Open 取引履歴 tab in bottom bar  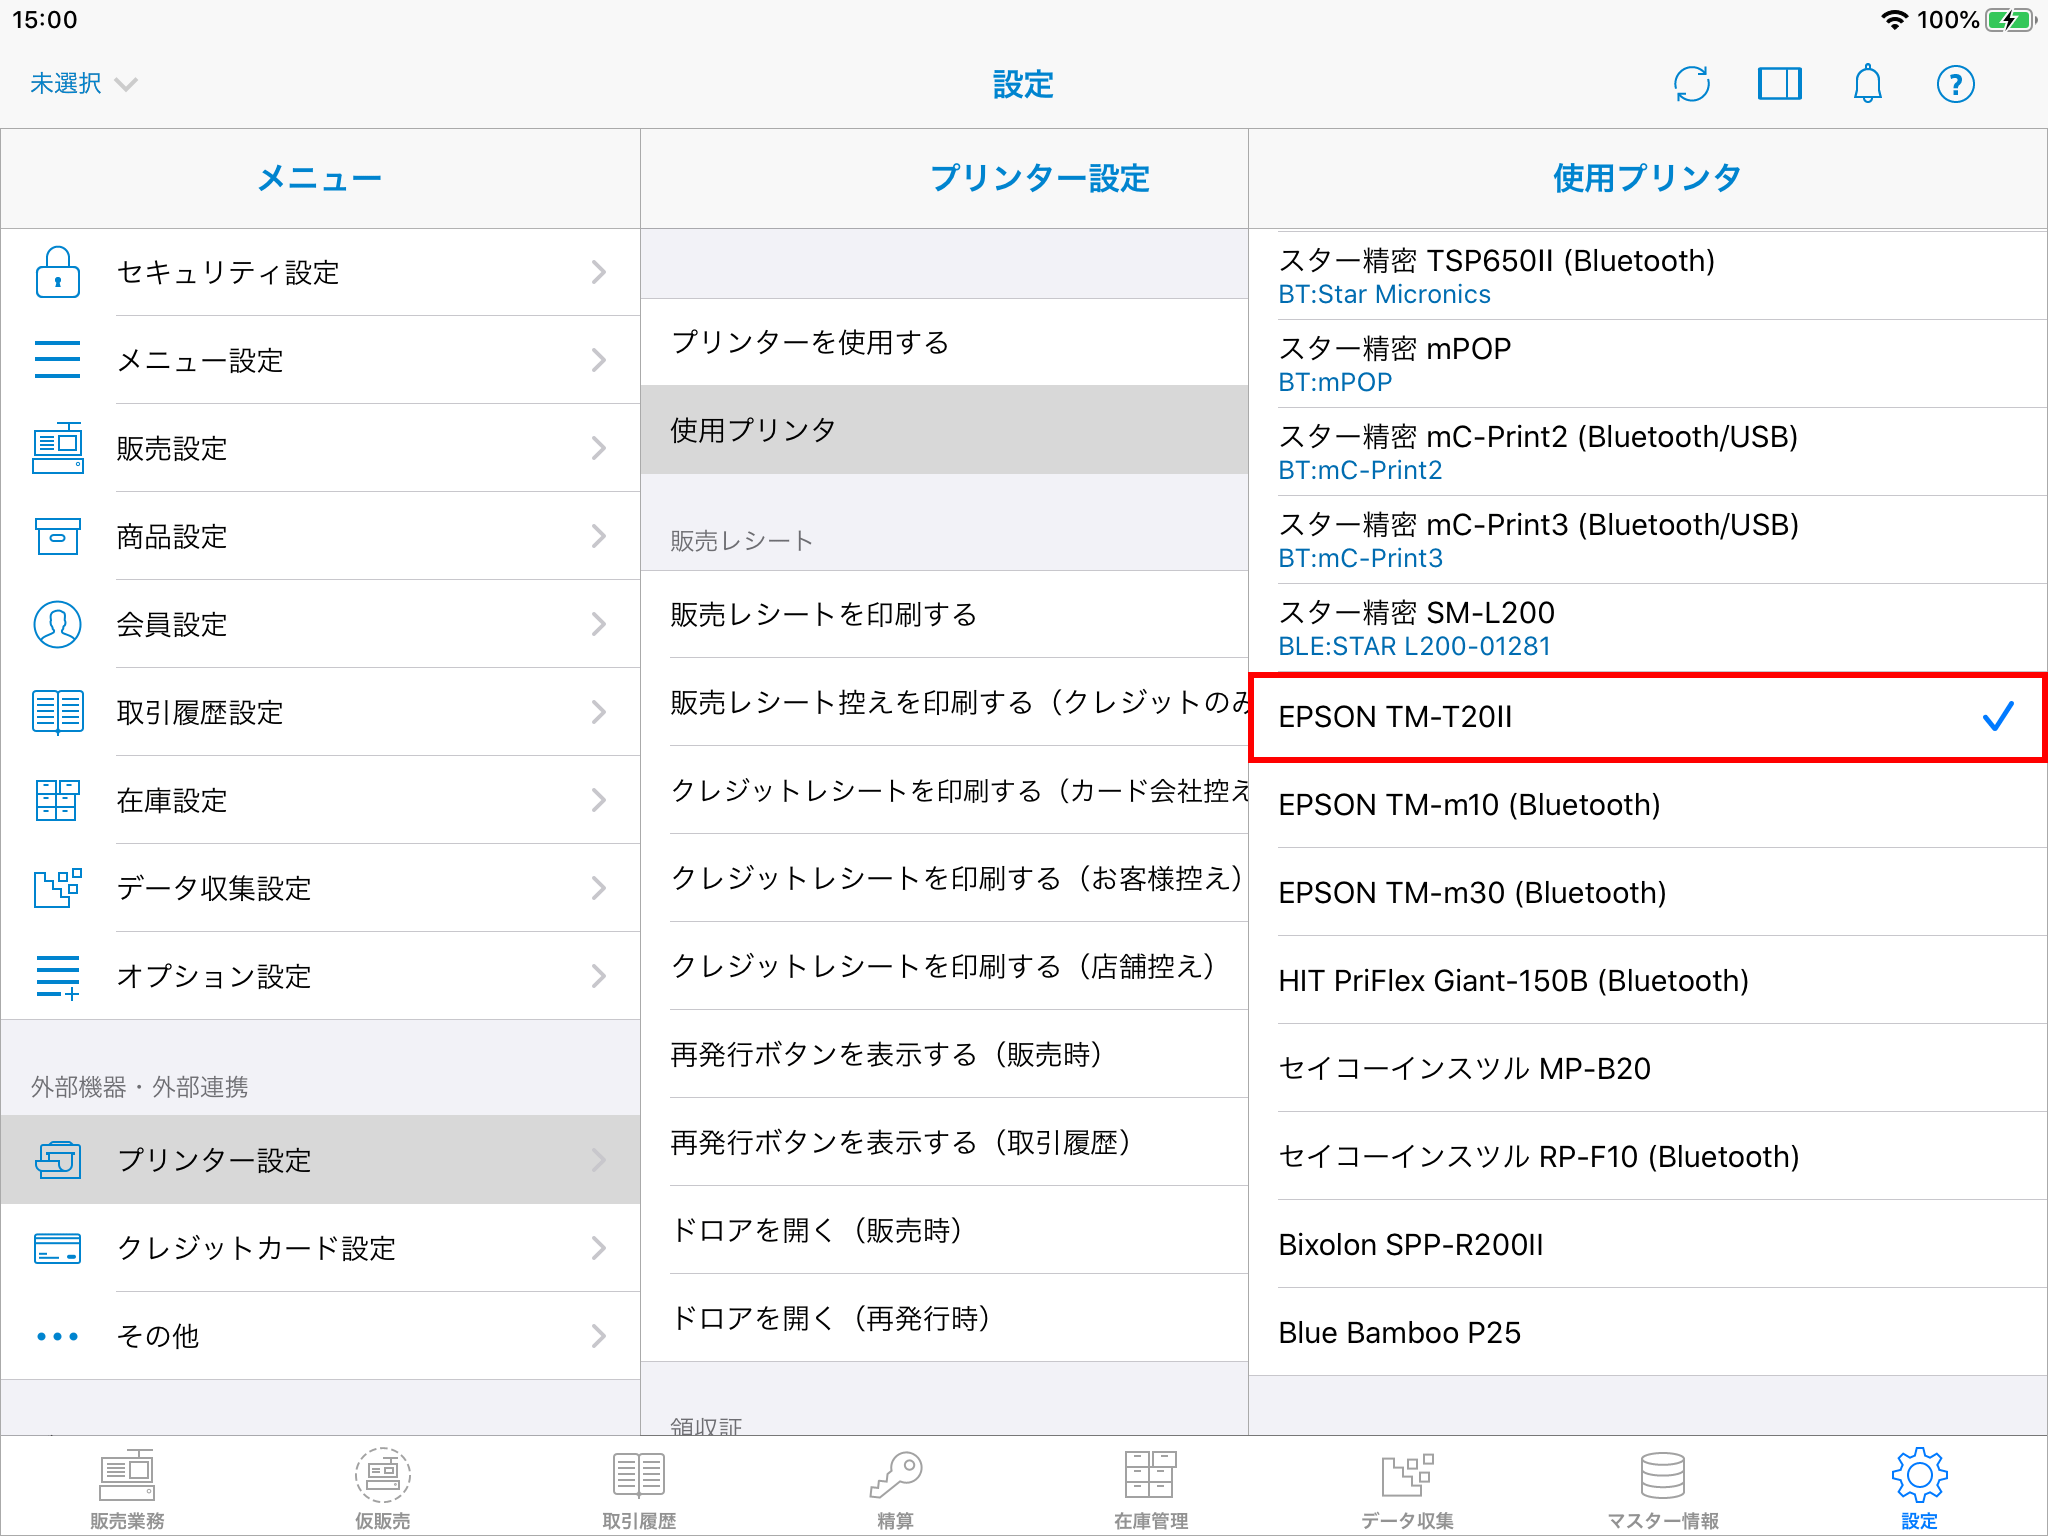[x=639, y=1490]
